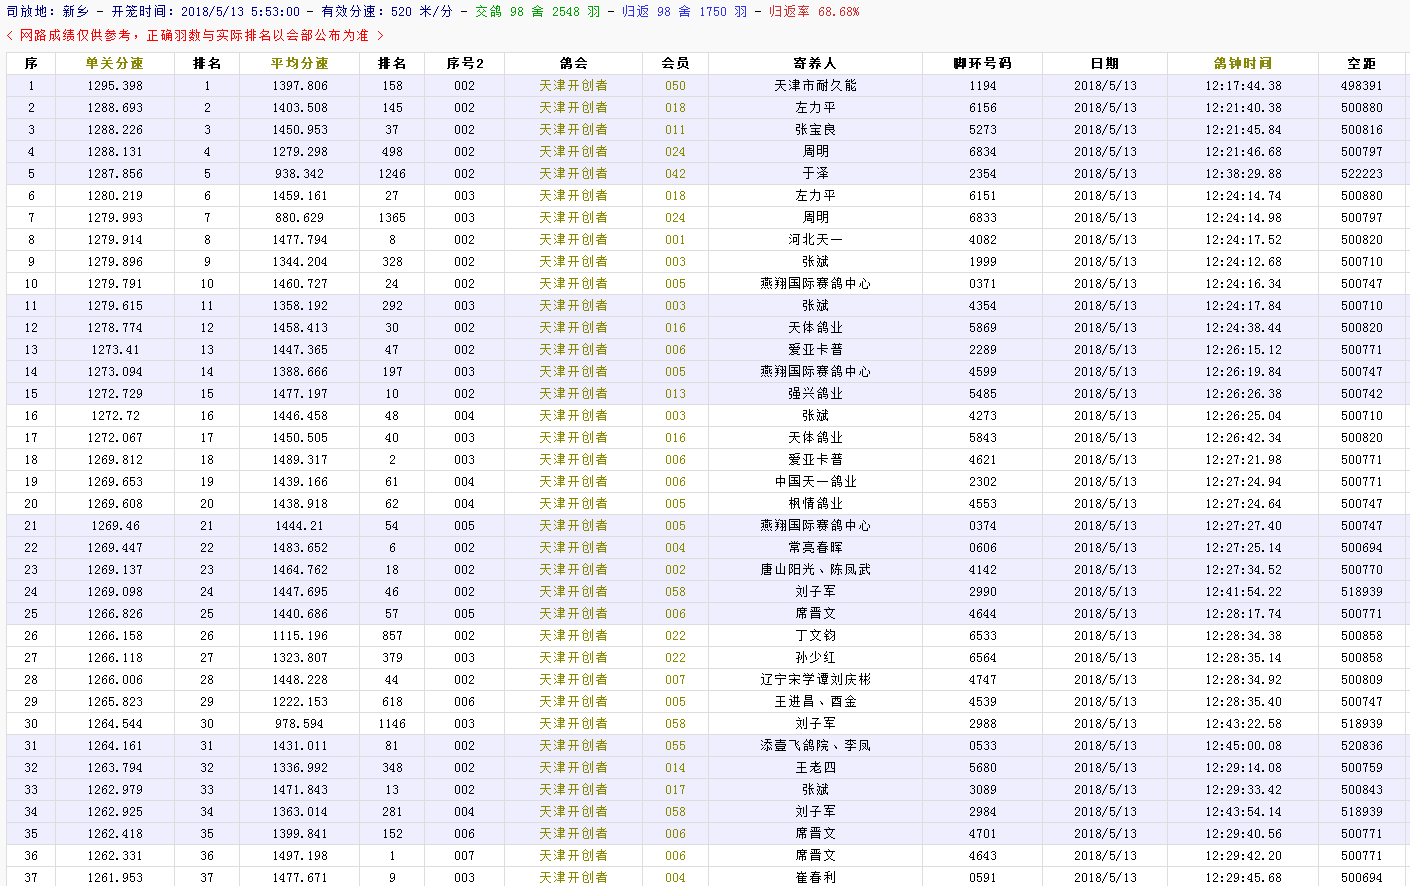Open member 014 link in 王老四 row
Image resolution: width=1410 pixels, height=886 pixels.
675,768
